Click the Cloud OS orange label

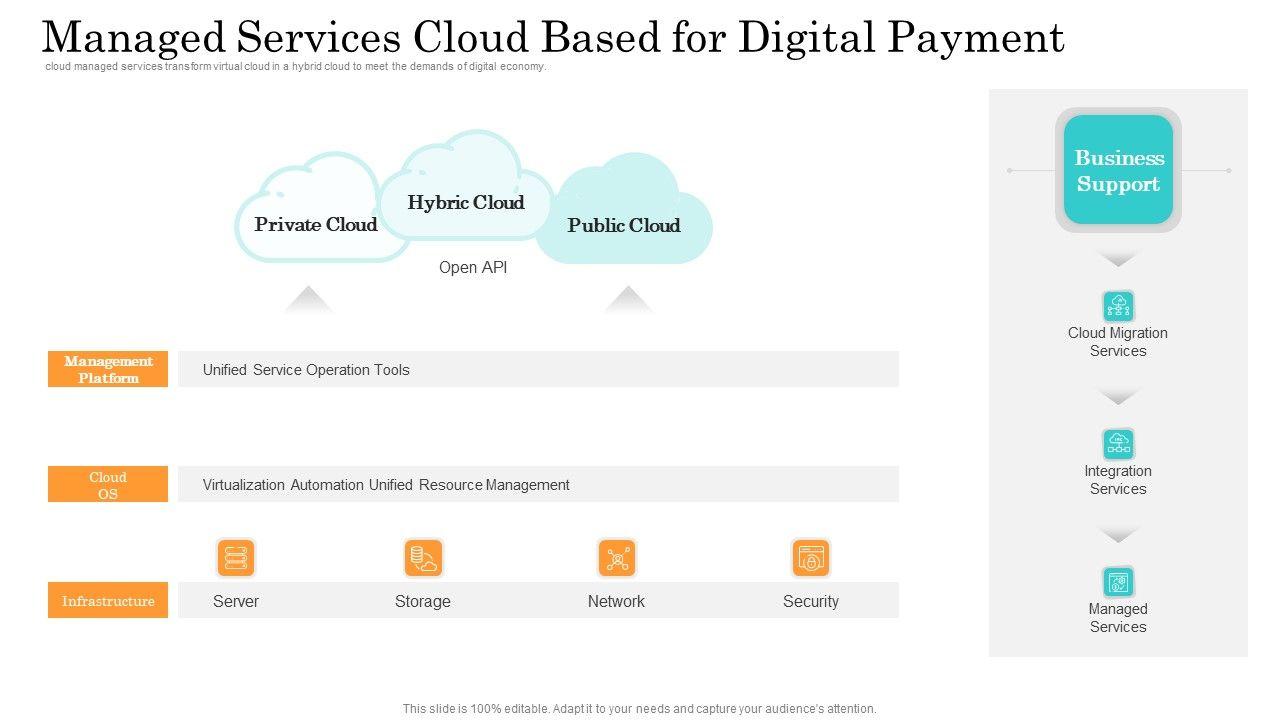pos(108,484)
